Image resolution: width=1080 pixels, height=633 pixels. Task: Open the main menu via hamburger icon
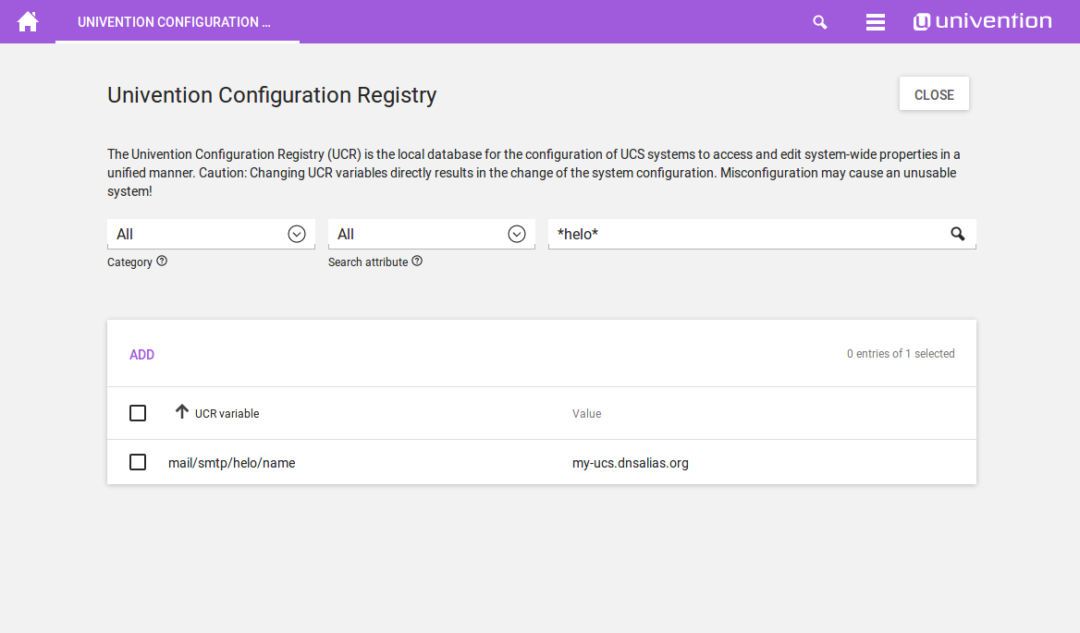pyautogui.click(x=875, y=21)
